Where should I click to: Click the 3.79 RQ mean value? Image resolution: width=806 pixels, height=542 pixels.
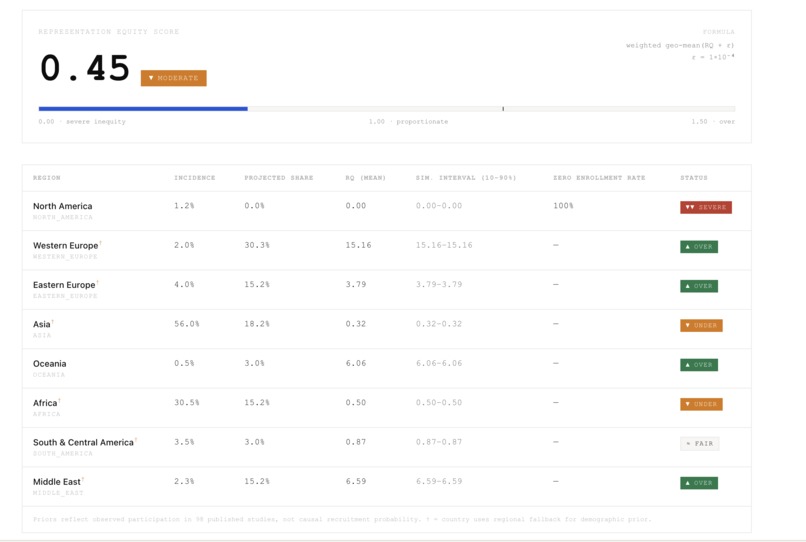(x=356, y=284)
